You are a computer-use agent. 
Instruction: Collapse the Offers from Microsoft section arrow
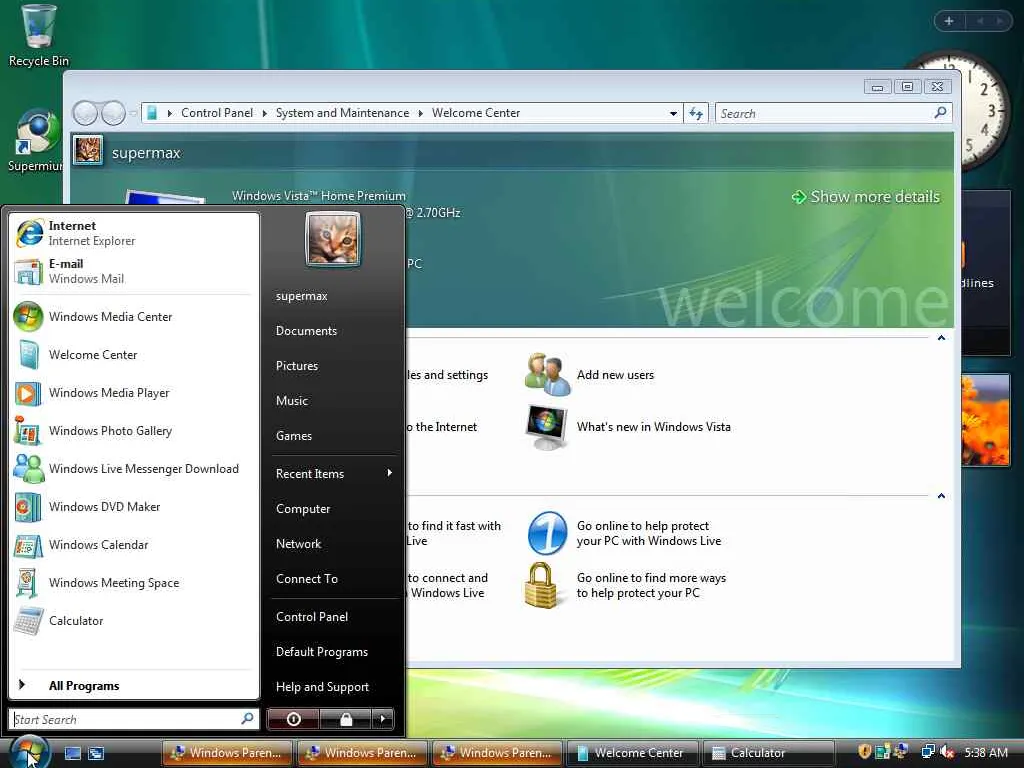click(x=941, y=496)
